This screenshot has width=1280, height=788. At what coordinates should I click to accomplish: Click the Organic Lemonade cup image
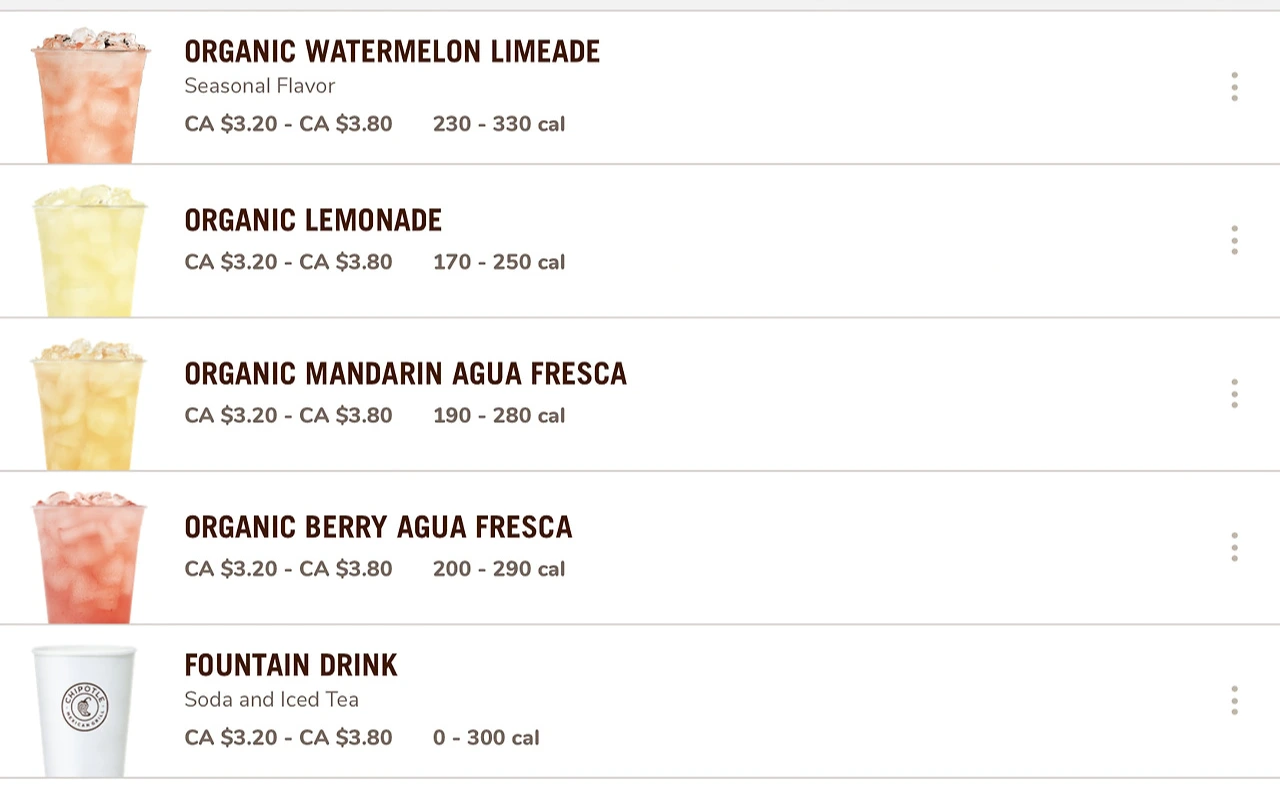coord(89,251)
